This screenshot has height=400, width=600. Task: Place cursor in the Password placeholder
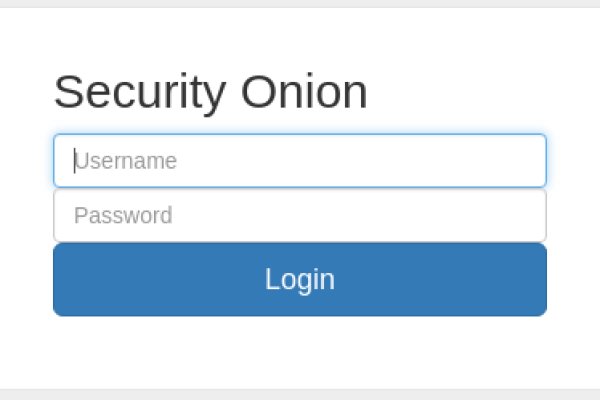tap(123, 215)
